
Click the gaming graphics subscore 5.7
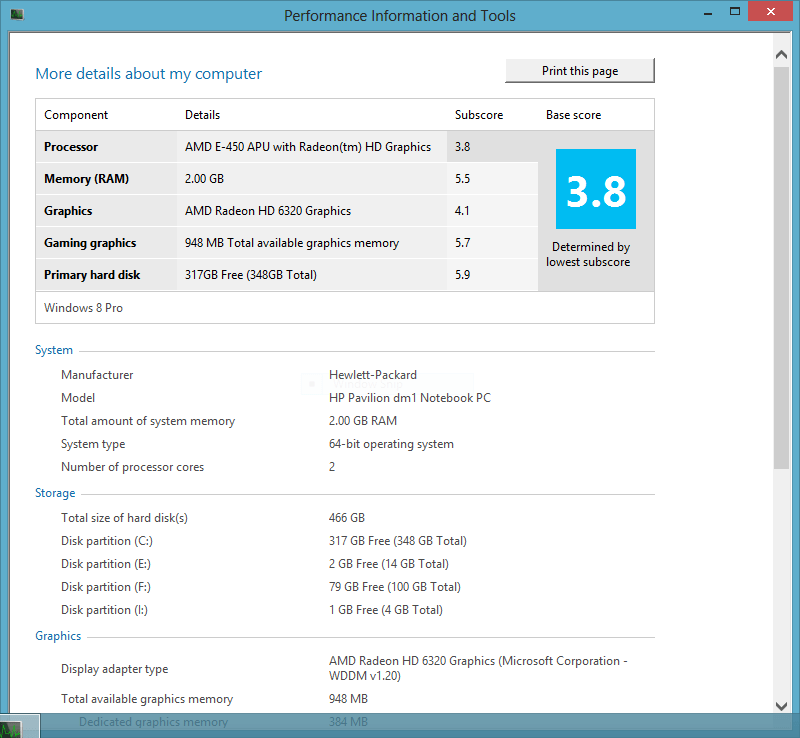click(x=462, y=243)
